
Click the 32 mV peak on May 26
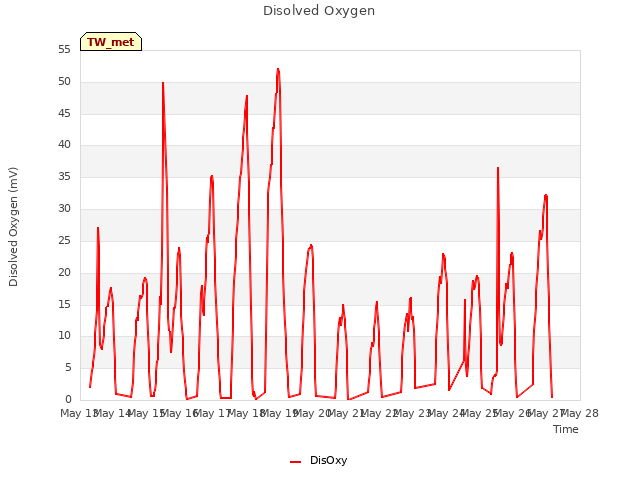click(546, 196)
